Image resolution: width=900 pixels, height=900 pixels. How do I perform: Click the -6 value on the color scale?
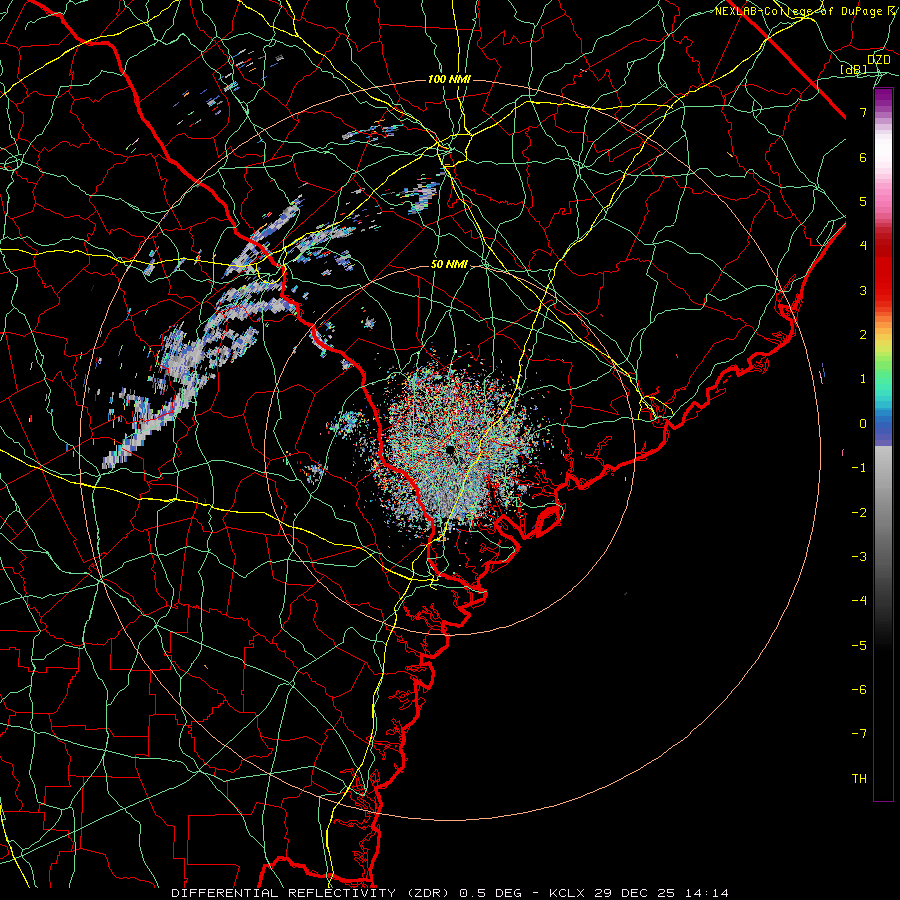[859, 690]
